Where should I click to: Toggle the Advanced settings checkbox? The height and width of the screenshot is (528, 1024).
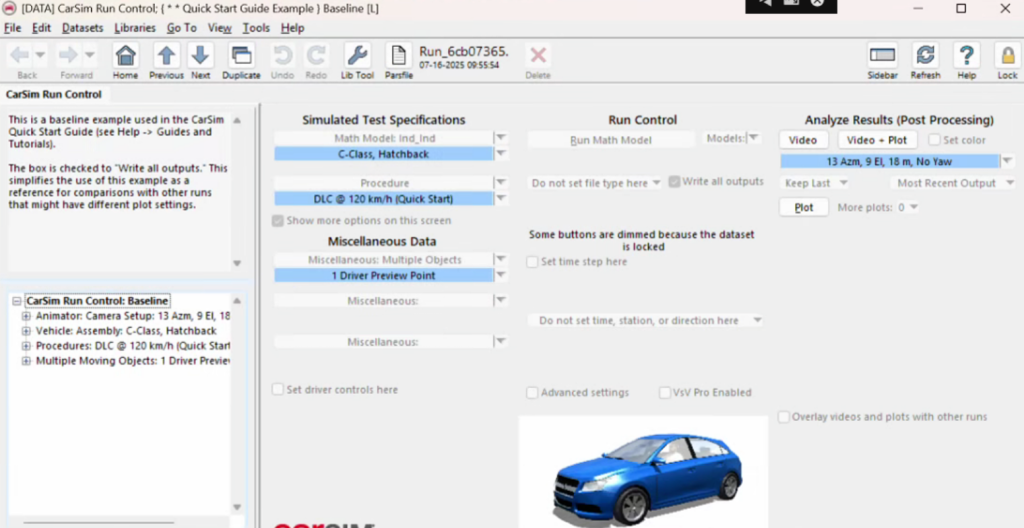tap(532, 393)
